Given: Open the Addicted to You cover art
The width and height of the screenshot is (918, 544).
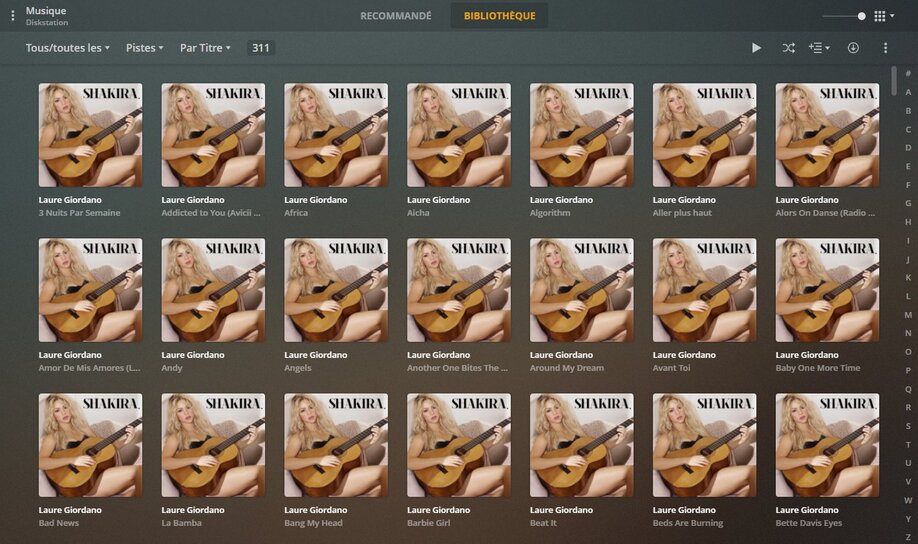Looking at the screenshot, I should click(213, 135).
